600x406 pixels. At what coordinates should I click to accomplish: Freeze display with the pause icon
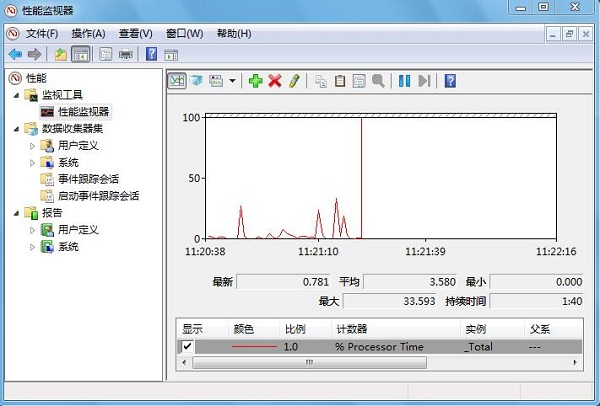click(x=405, y=81)
